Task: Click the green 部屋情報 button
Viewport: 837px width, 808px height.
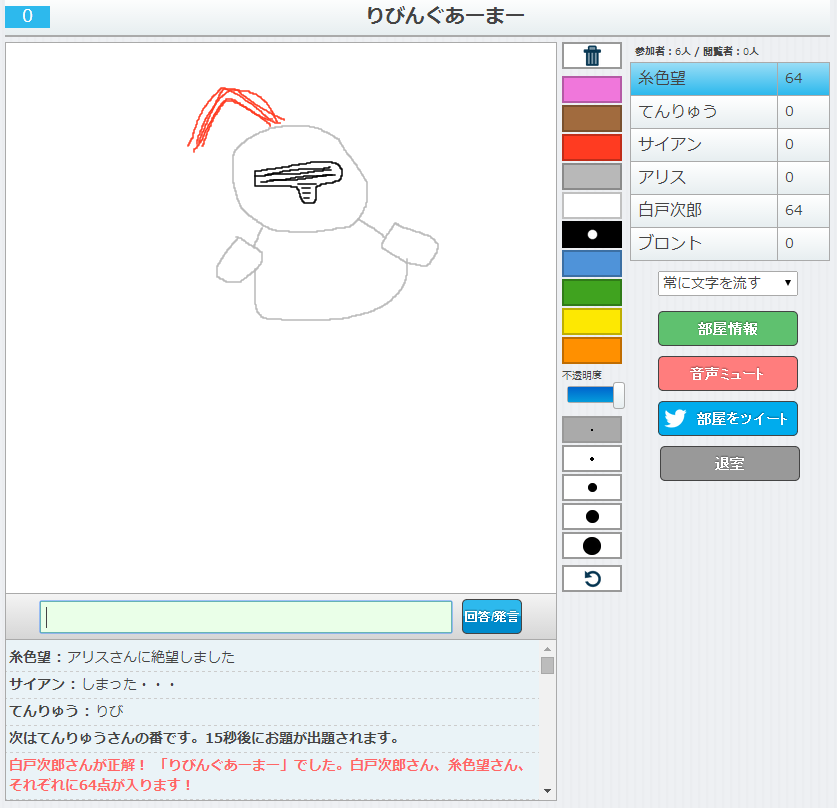Action: coord(728,328)
